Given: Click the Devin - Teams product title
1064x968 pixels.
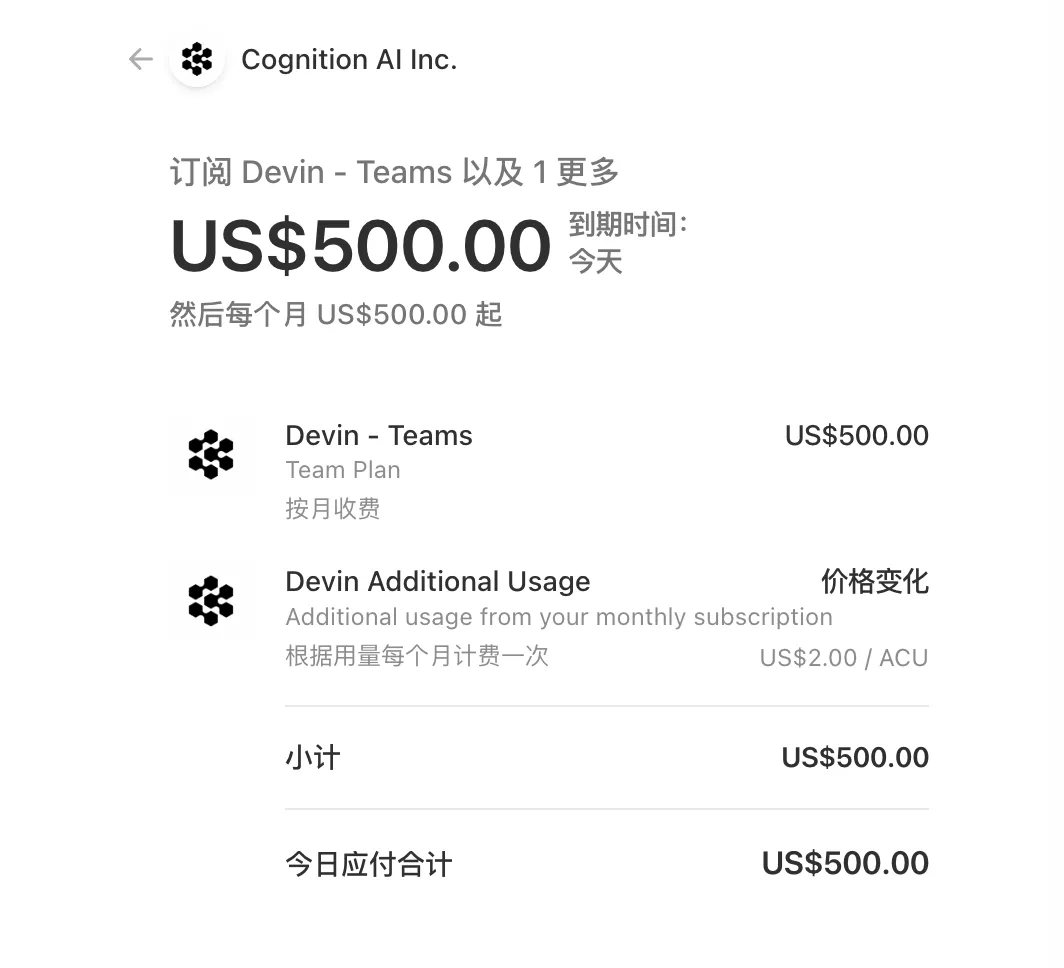Looking at the screenshot, I should [x=379, y=435].
